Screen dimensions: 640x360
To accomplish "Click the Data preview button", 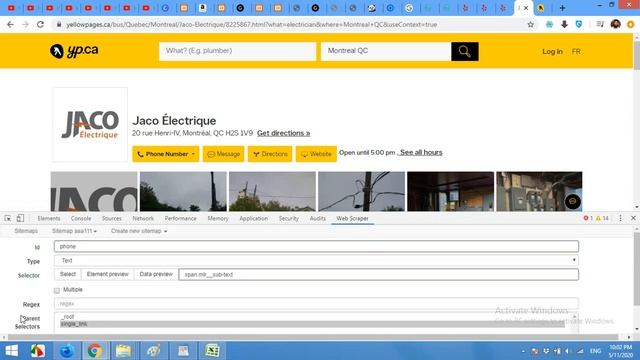I will pyautogui.click(x=156, y=274).
